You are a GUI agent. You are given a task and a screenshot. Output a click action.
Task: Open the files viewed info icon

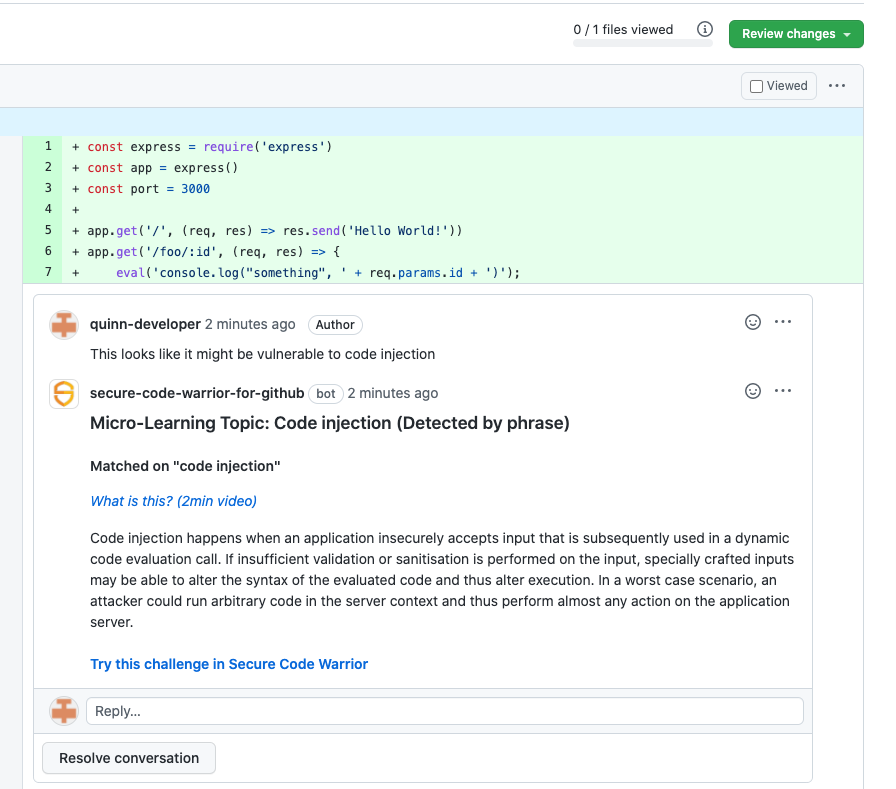(705, 29)
